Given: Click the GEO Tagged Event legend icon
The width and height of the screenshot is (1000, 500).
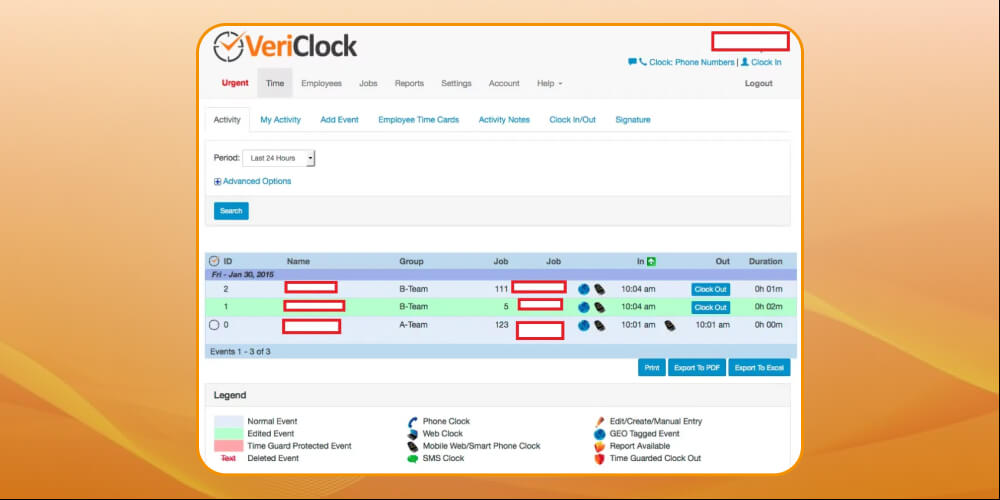Looking at the screenshot, I should [x=599, y=434].
